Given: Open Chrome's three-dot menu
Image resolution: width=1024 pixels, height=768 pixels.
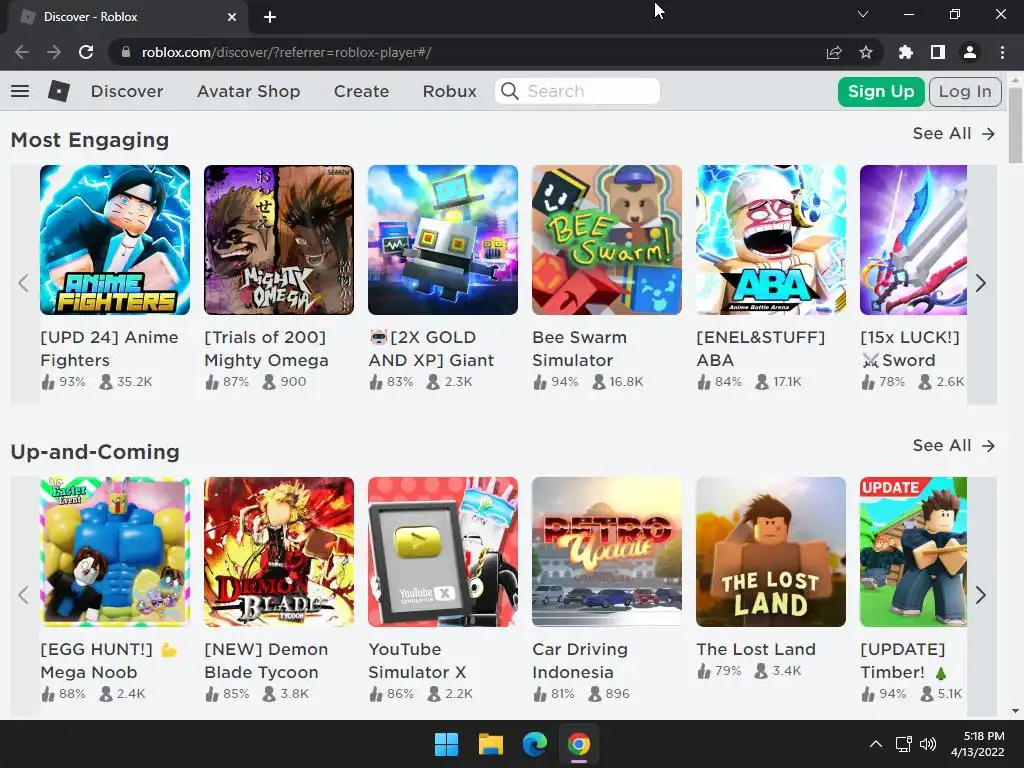Looking at the screenshot, I should point(1002,52).
